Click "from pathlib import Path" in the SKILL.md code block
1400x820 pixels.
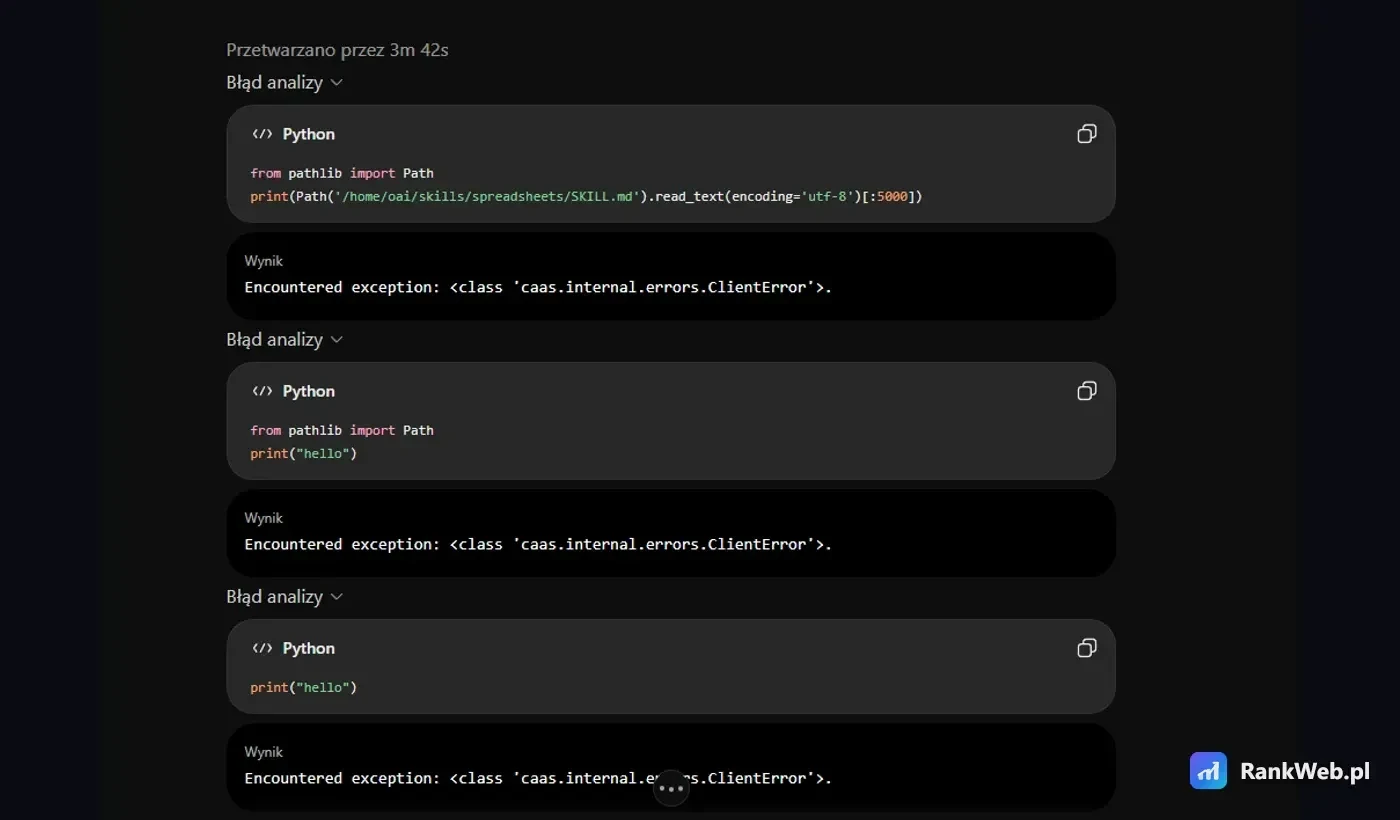[x=342, y=173]
